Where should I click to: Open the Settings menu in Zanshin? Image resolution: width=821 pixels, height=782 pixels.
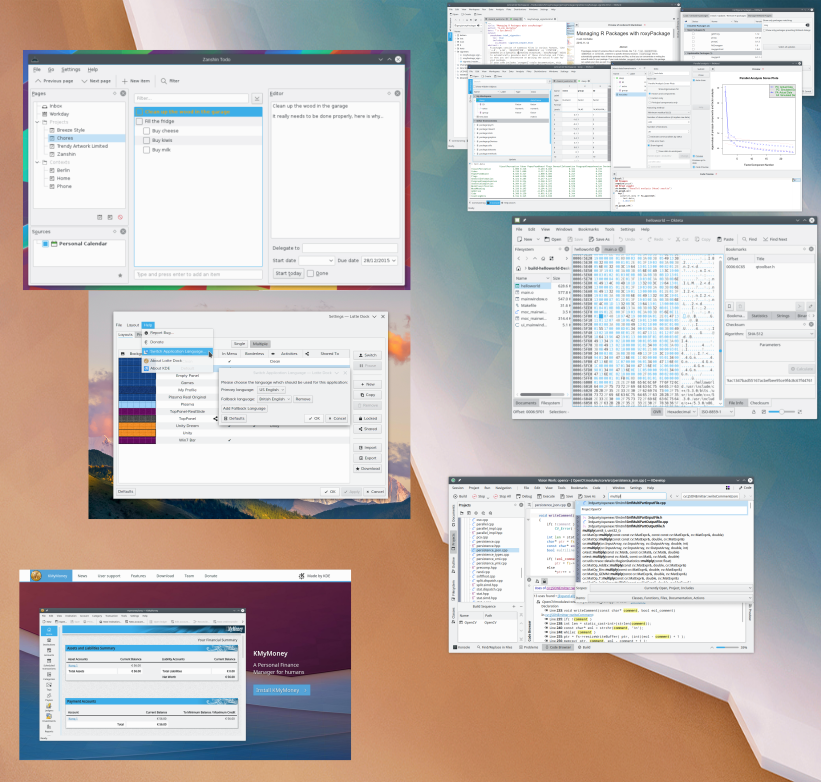click(71, 69)
